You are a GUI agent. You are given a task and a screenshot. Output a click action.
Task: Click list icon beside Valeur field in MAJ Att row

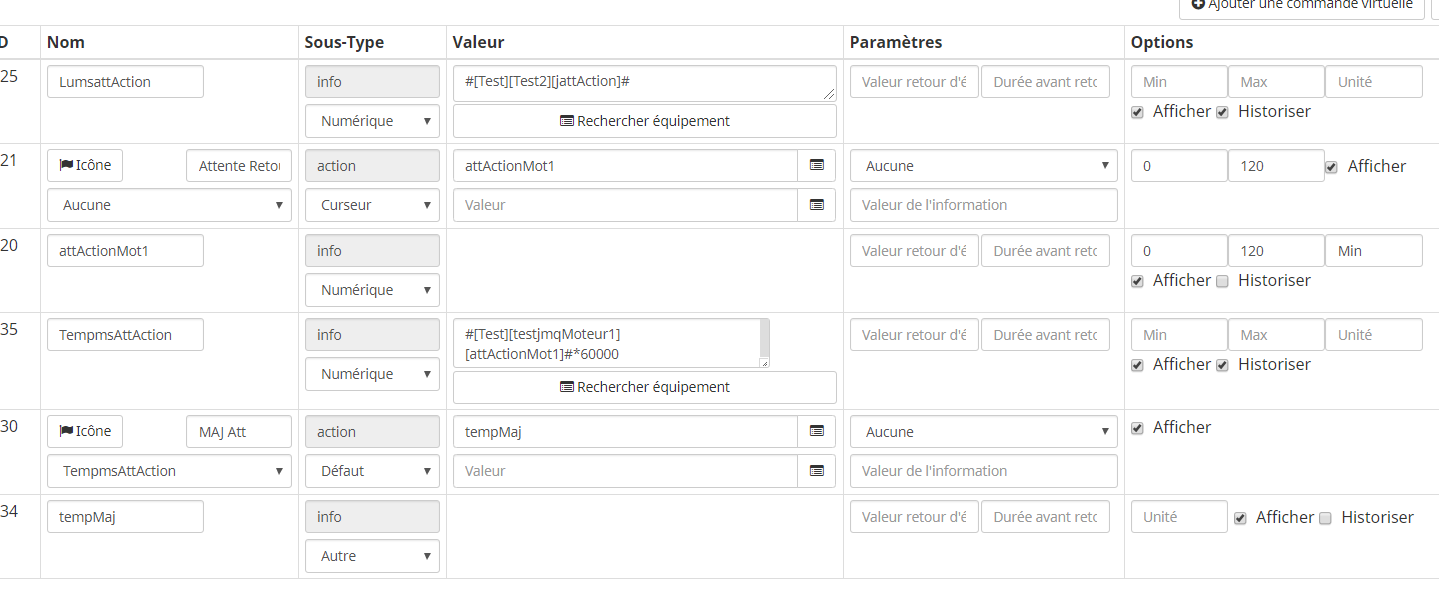(816, 471)
